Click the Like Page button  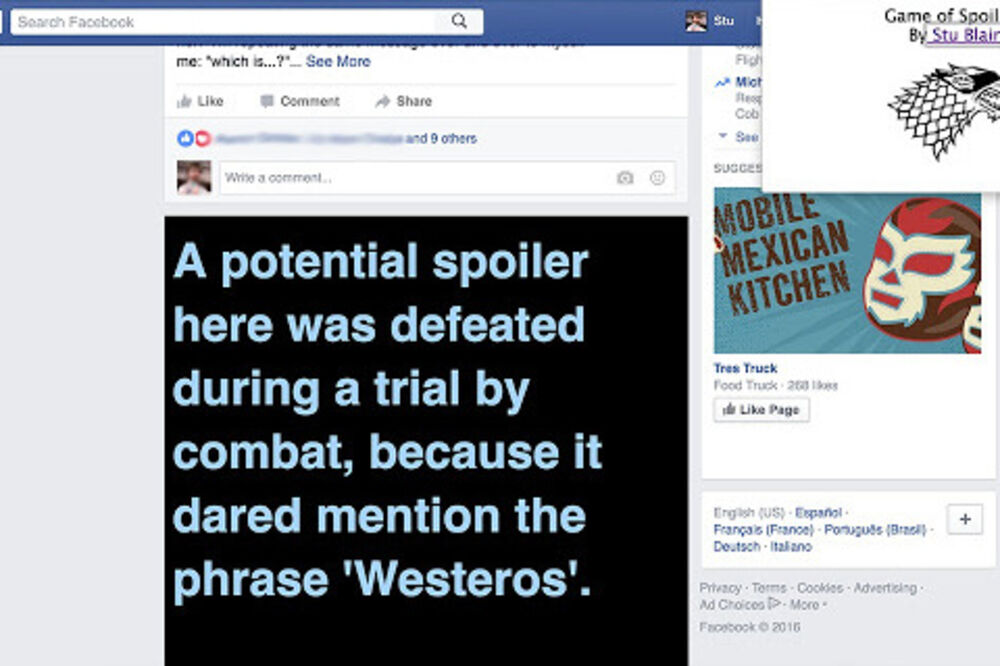pos(761,410)
